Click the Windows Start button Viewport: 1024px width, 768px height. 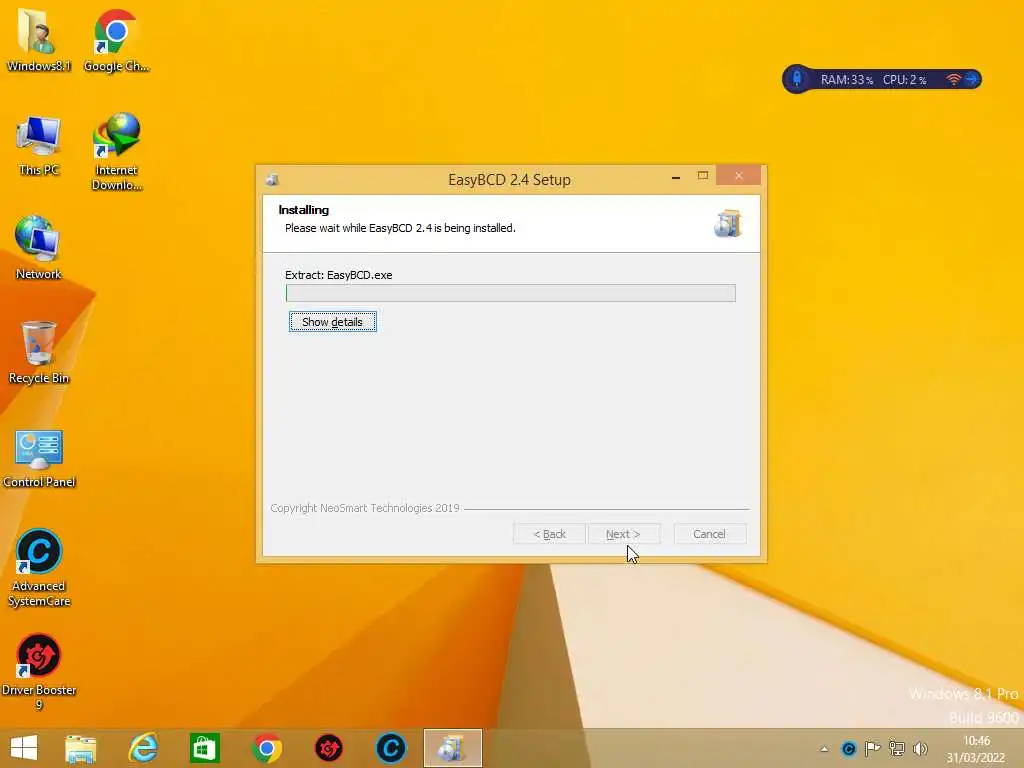point(24,748)
